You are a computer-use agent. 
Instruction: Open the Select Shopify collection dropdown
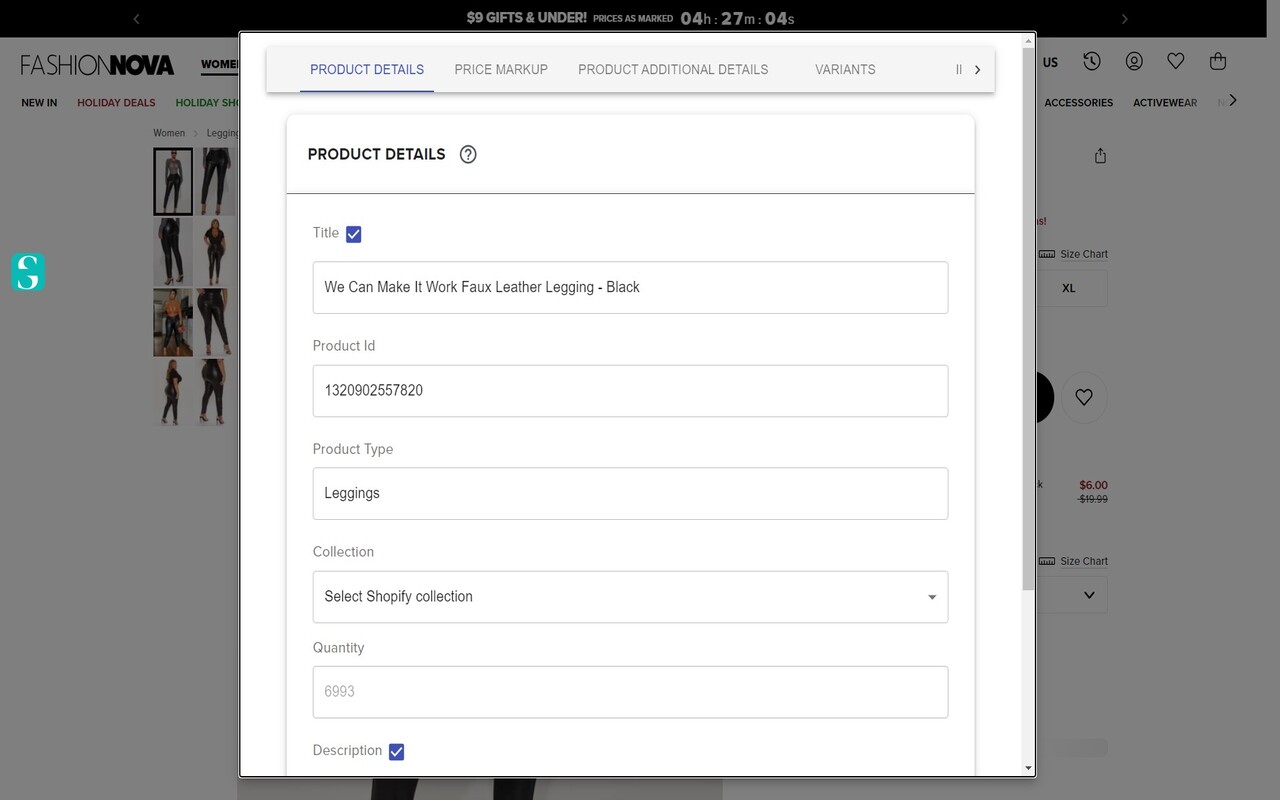[630, 597]
